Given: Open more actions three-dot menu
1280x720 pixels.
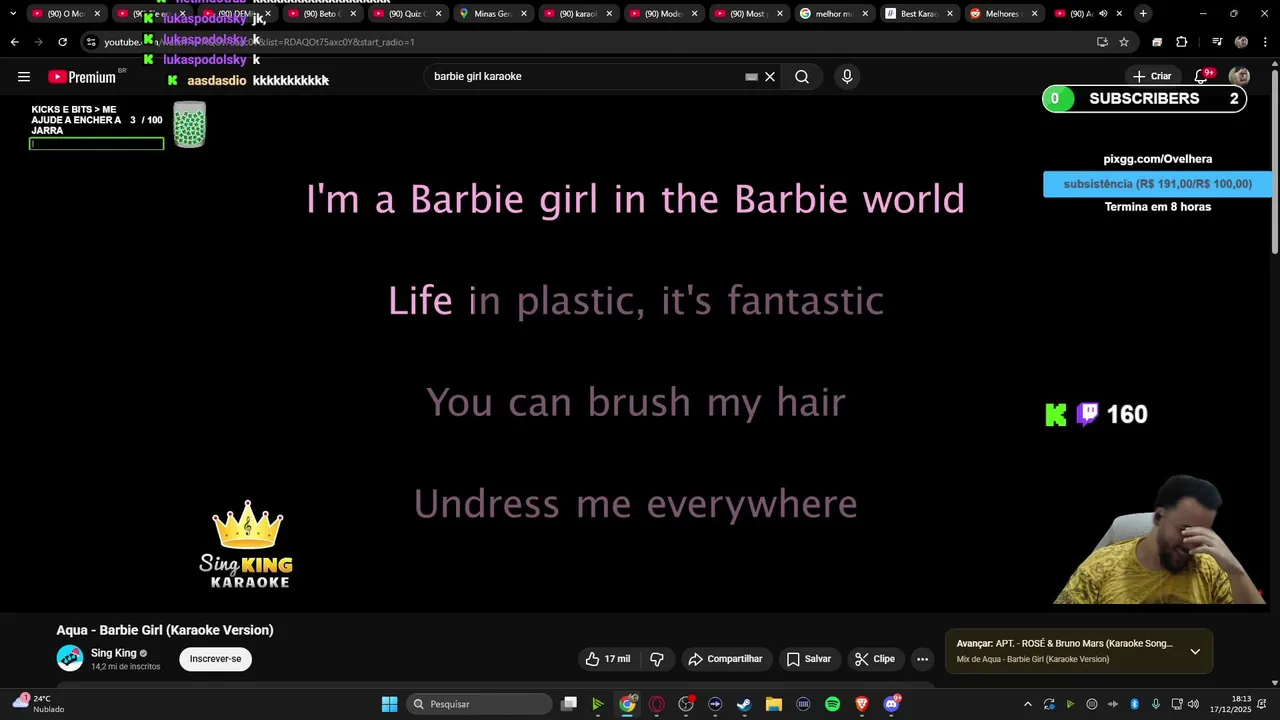Looking at the screenshot, I should (923, 659).
